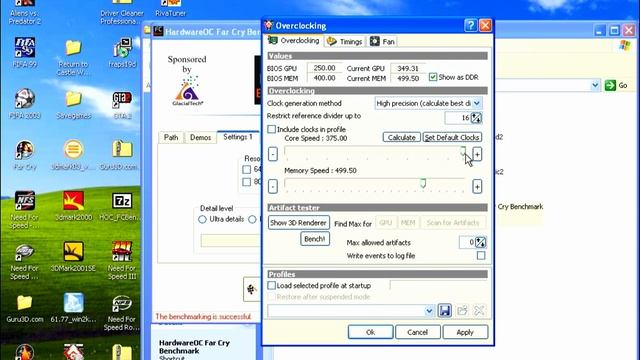Open the Far Cry desktop icon
The image size is (640, 360).
[x=25, y=155]
